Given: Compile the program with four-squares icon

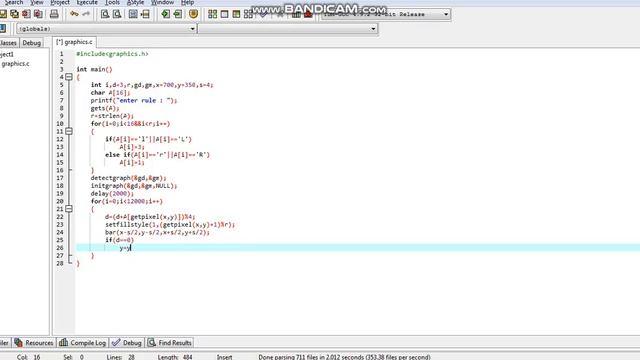Looking at the screenshot, I should tap(212, 14).
